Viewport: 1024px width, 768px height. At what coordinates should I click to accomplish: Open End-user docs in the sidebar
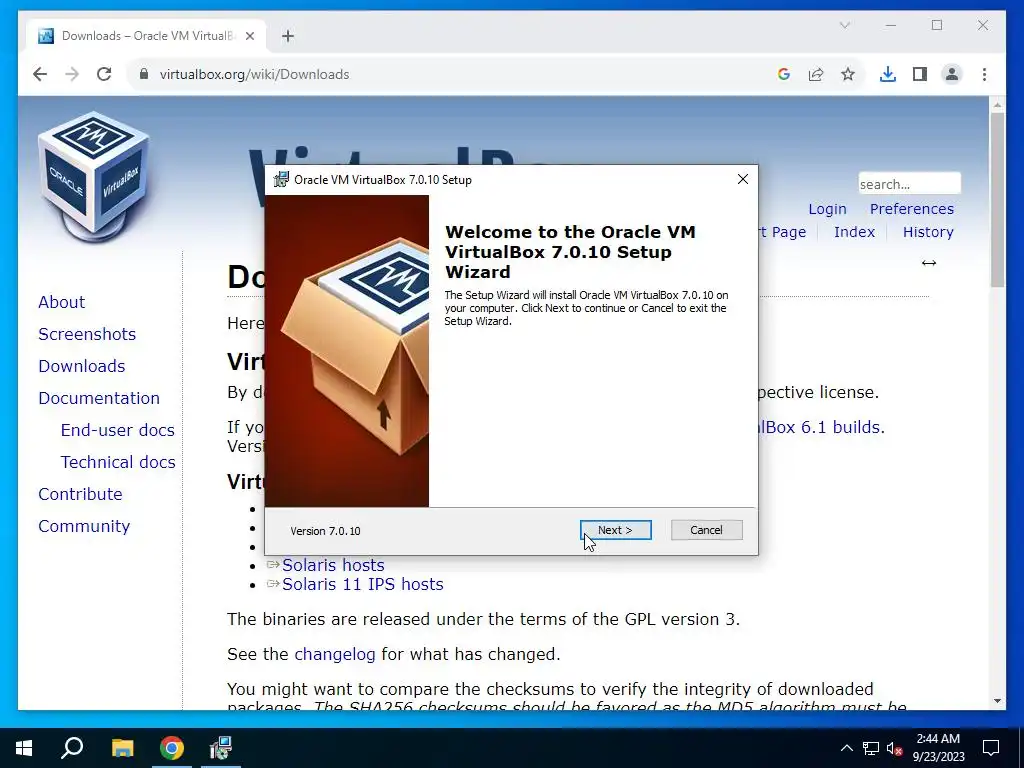[118, 430]
